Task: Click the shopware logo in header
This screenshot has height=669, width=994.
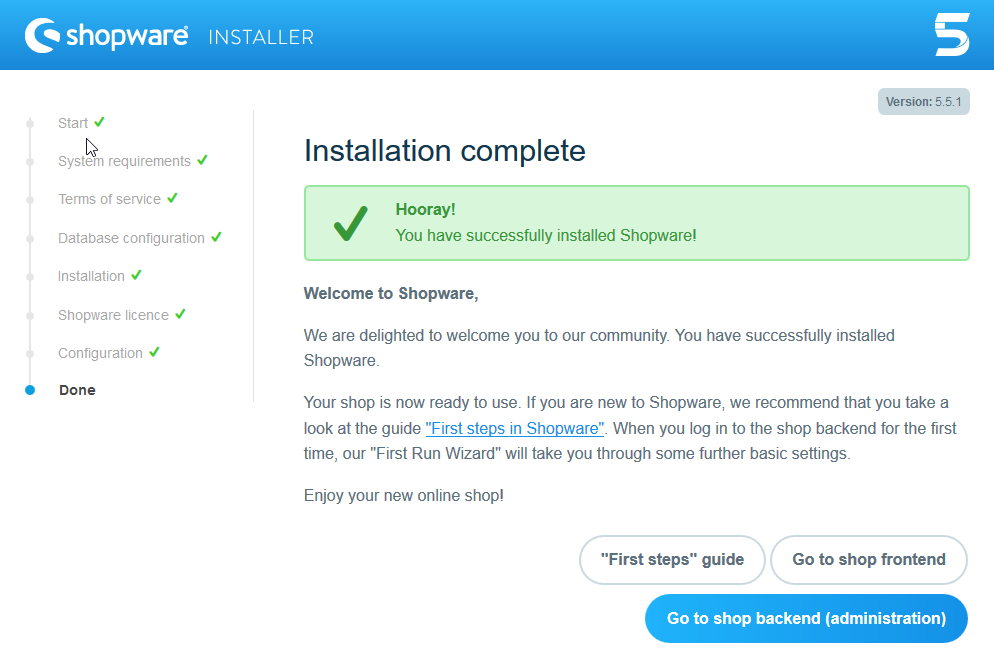Action: (106, 36)
